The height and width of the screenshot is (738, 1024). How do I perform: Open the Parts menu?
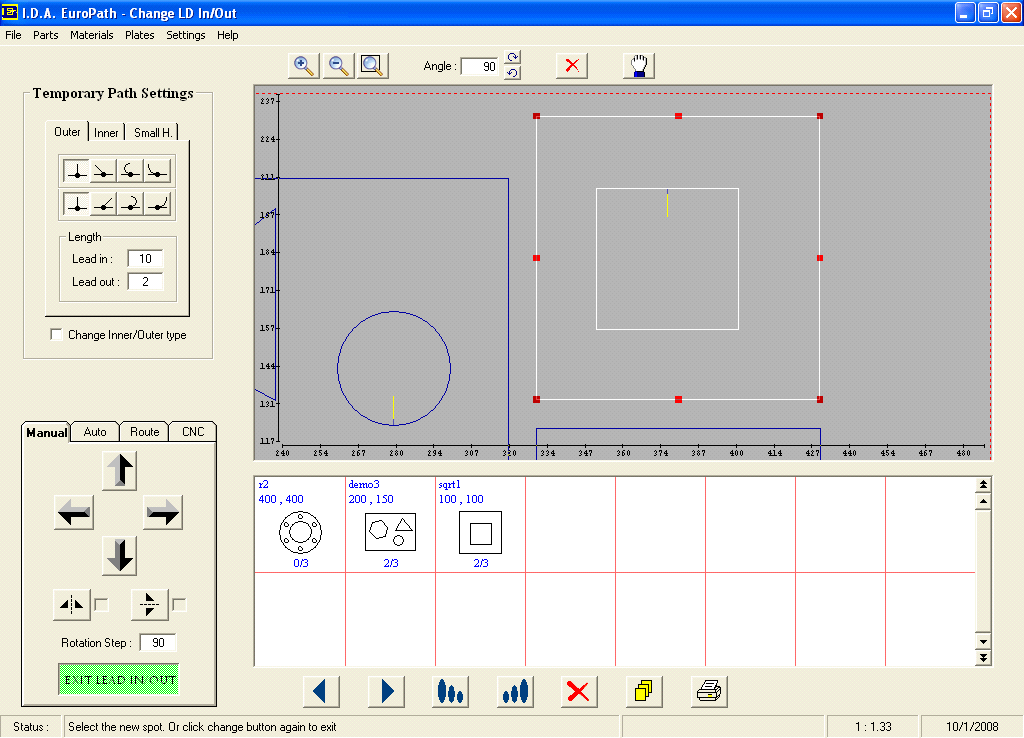[46, 35]
